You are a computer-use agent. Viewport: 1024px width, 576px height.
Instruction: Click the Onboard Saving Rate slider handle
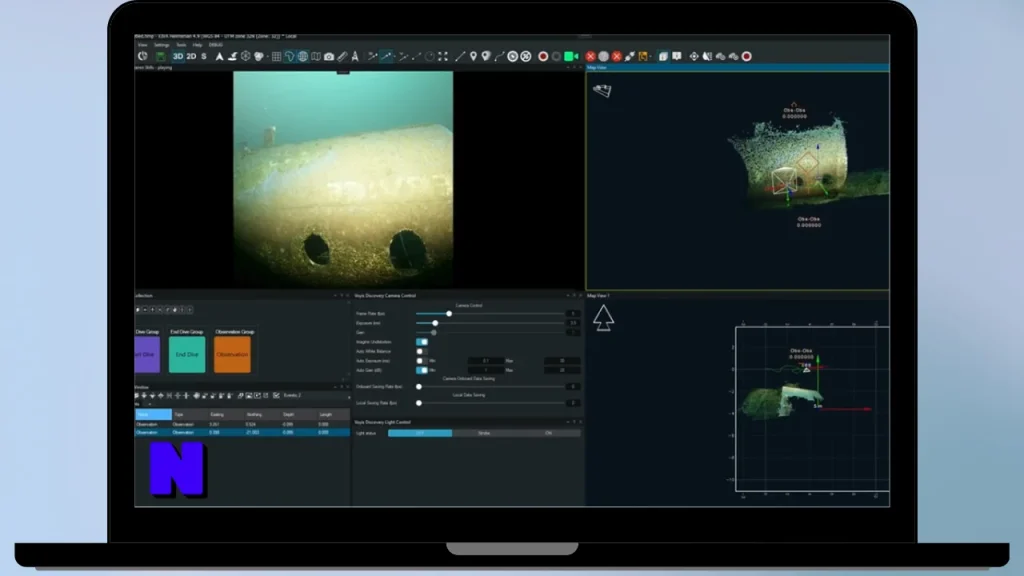pyautogui.click(x=419, y=387)
